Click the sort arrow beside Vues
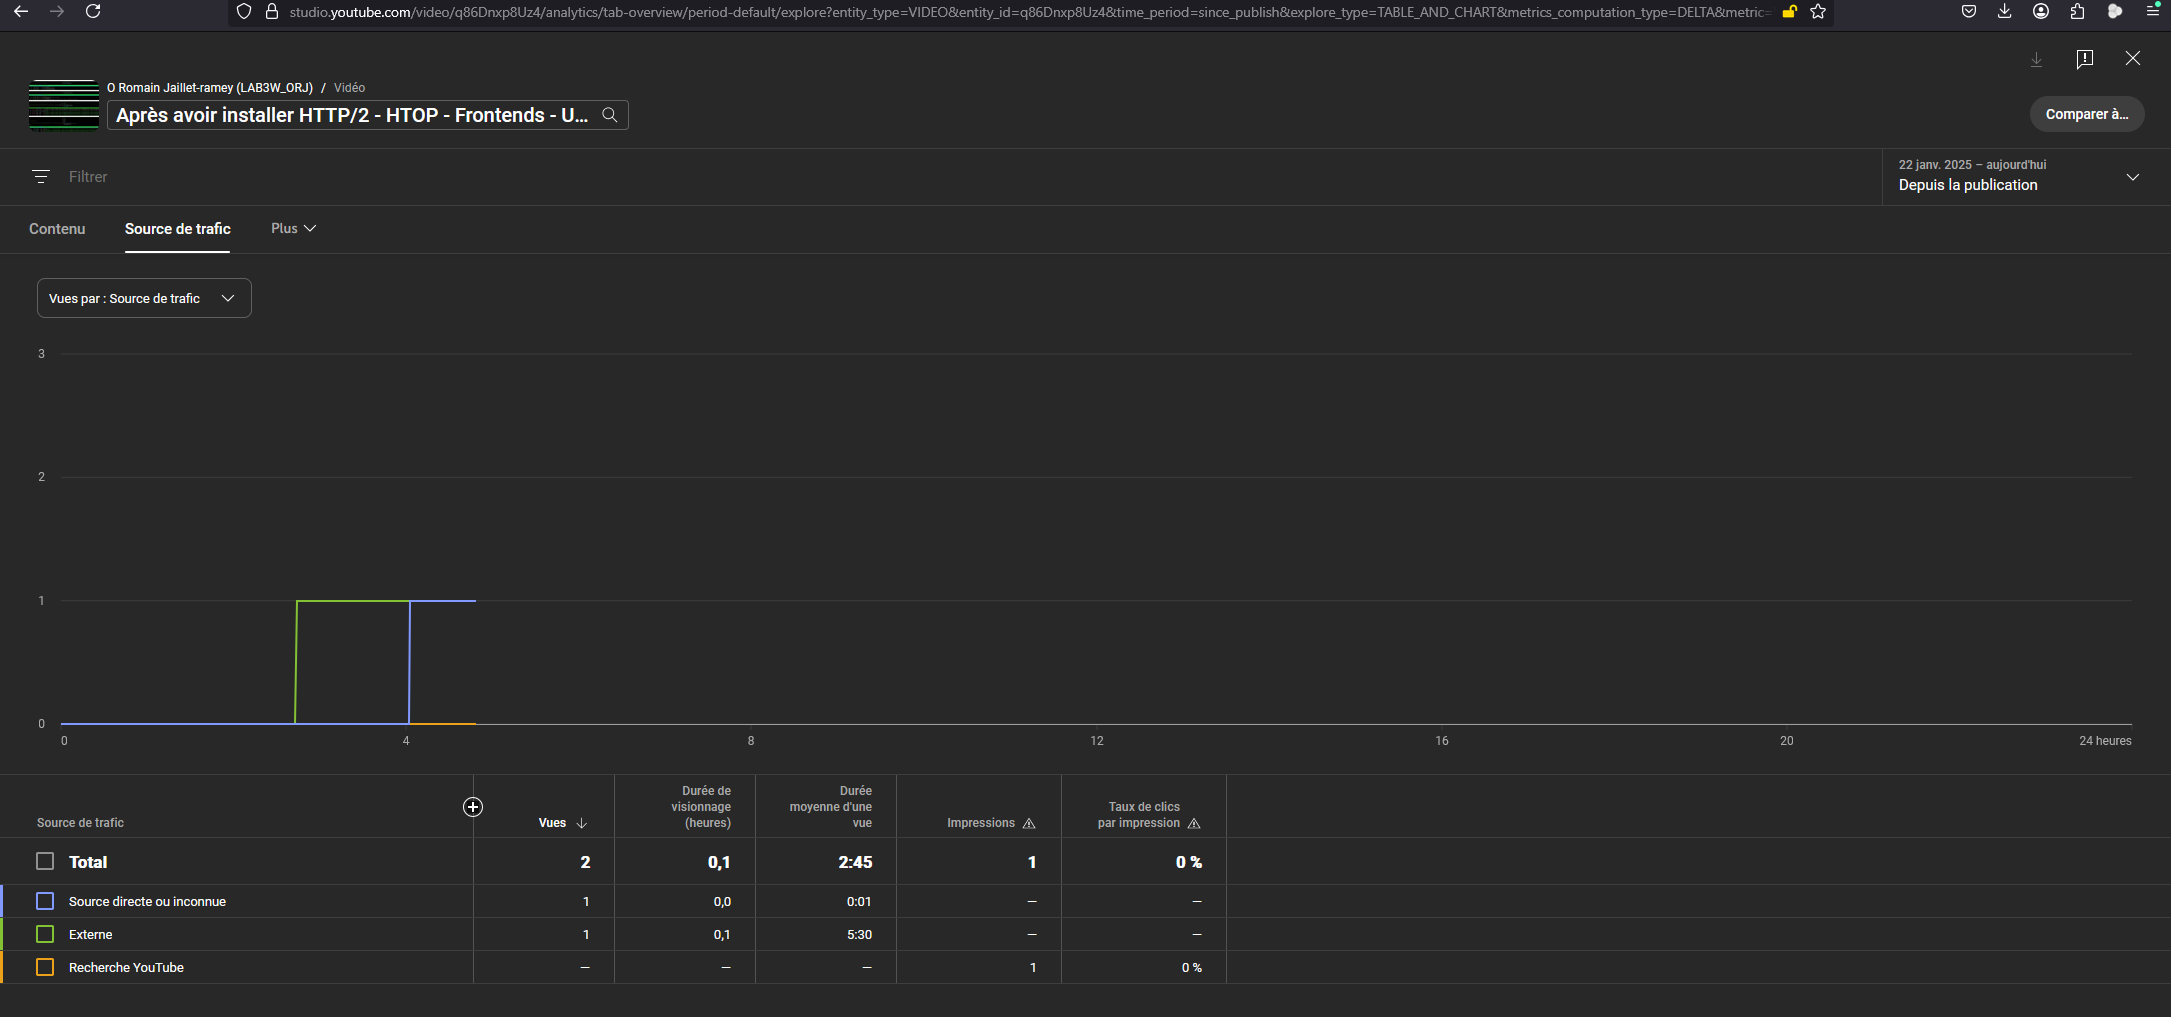This screenshot has width=2171, height=1017. (582, 823)
